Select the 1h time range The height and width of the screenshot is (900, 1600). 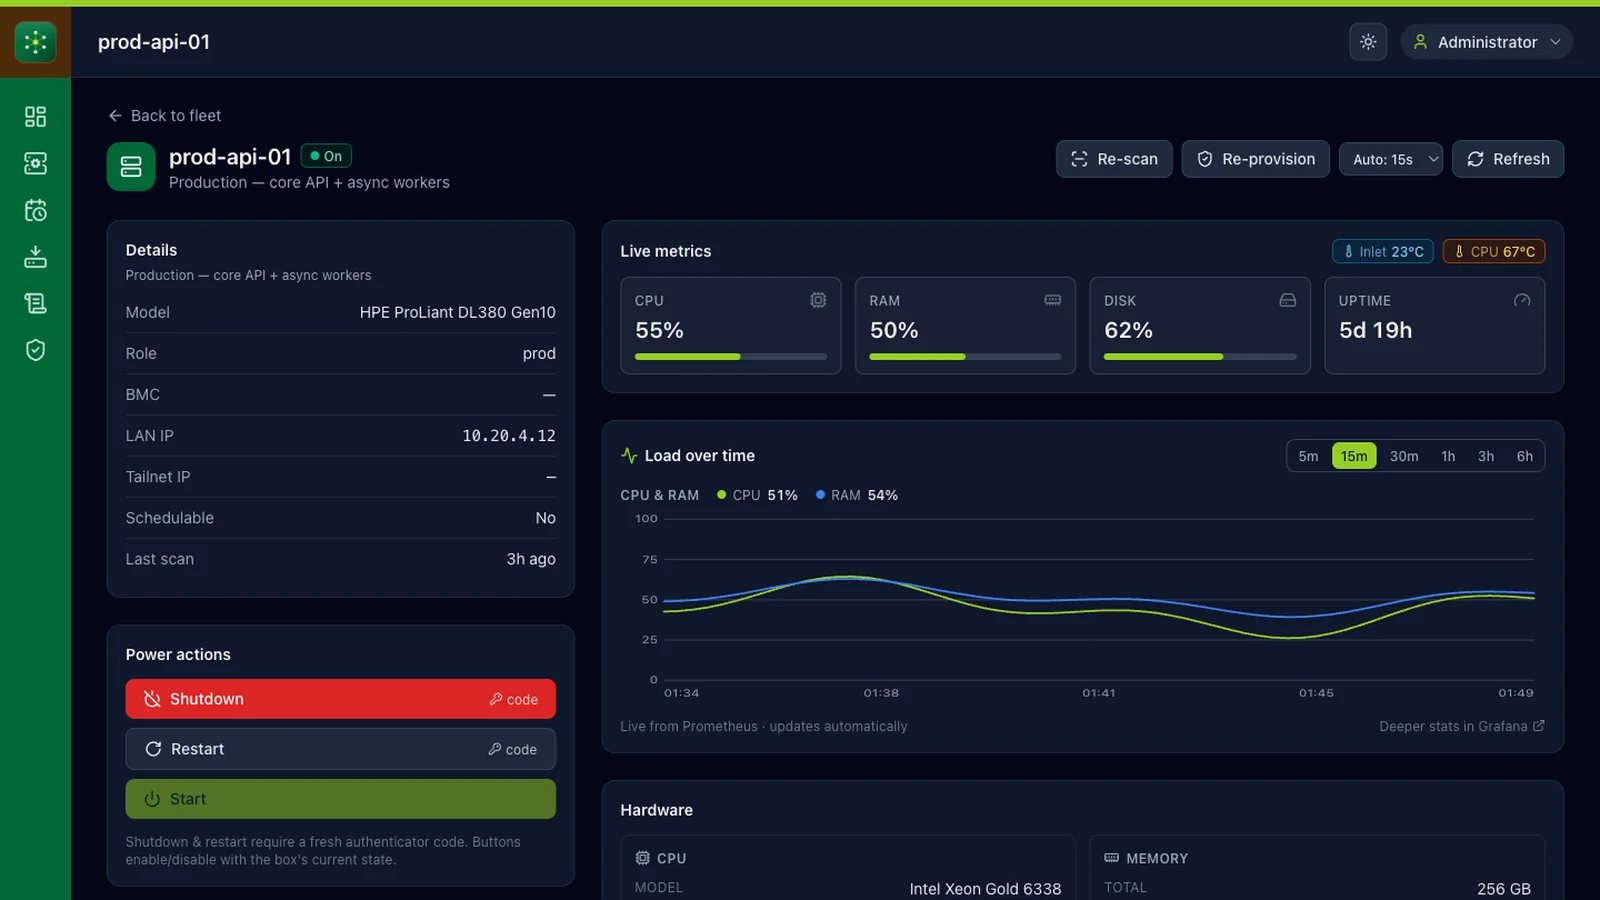tap(1448, 456)
